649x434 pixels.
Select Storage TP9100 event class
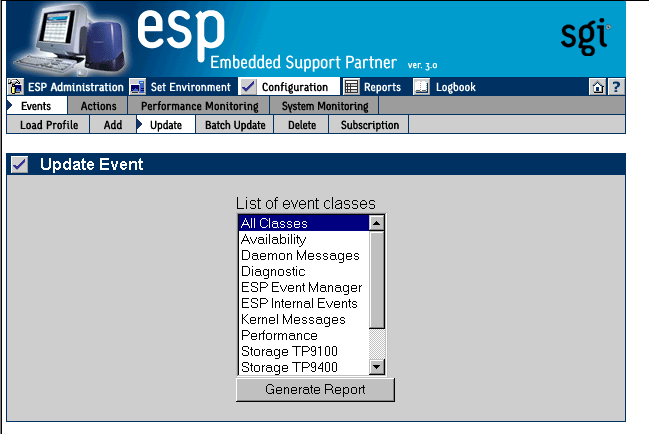point(304,351)
